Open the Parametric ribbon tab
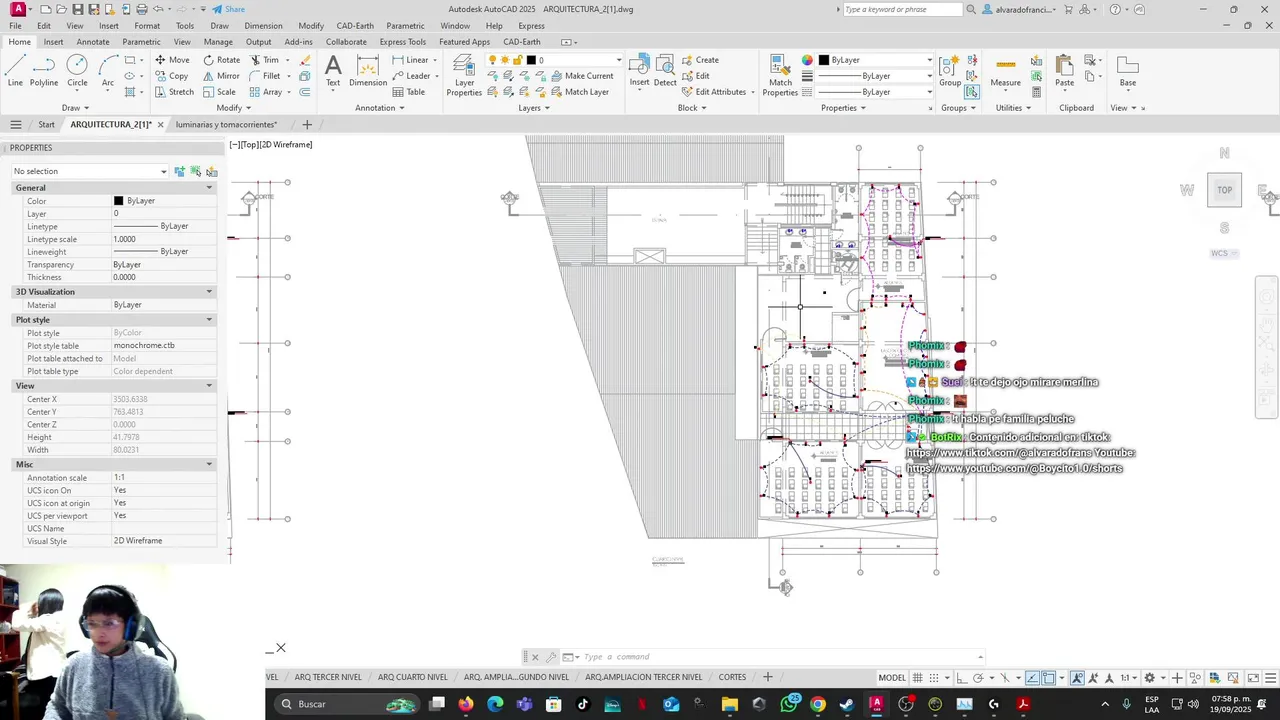The height and width of the screenshot is (720, 1280). (x=141, y=42)
